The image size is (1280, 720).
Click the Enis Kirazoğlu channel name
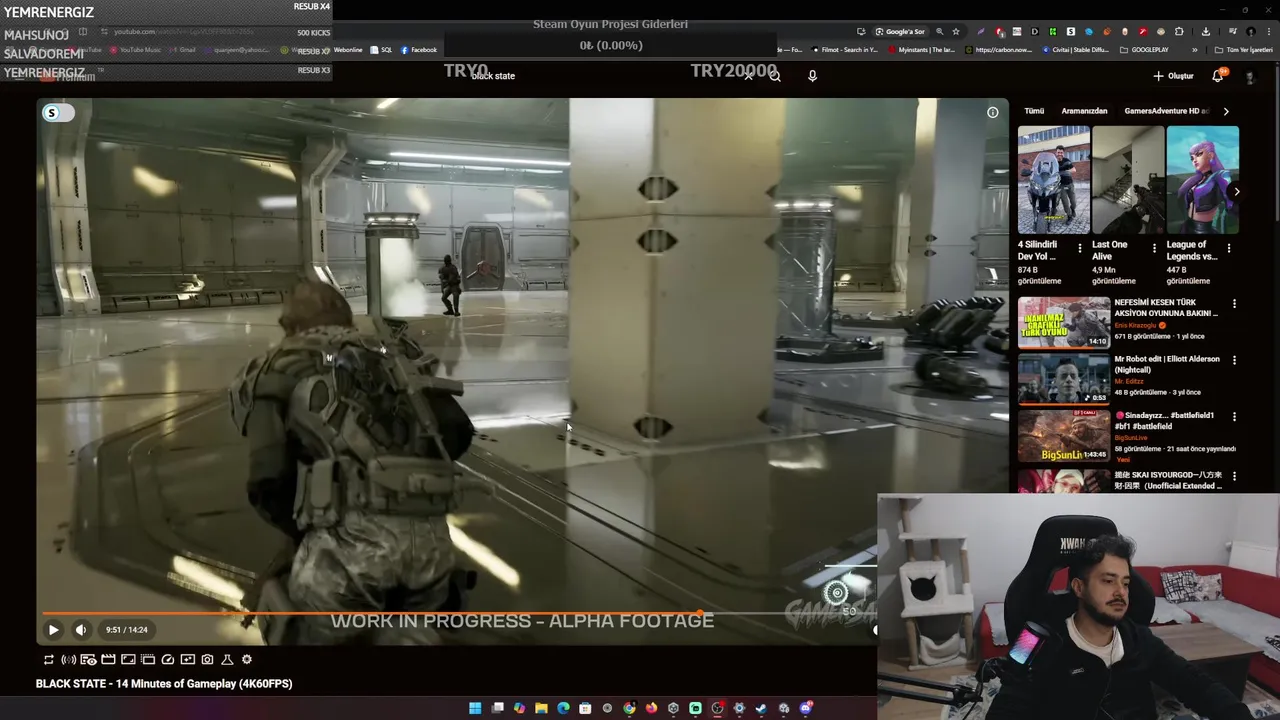point(1135,326)
